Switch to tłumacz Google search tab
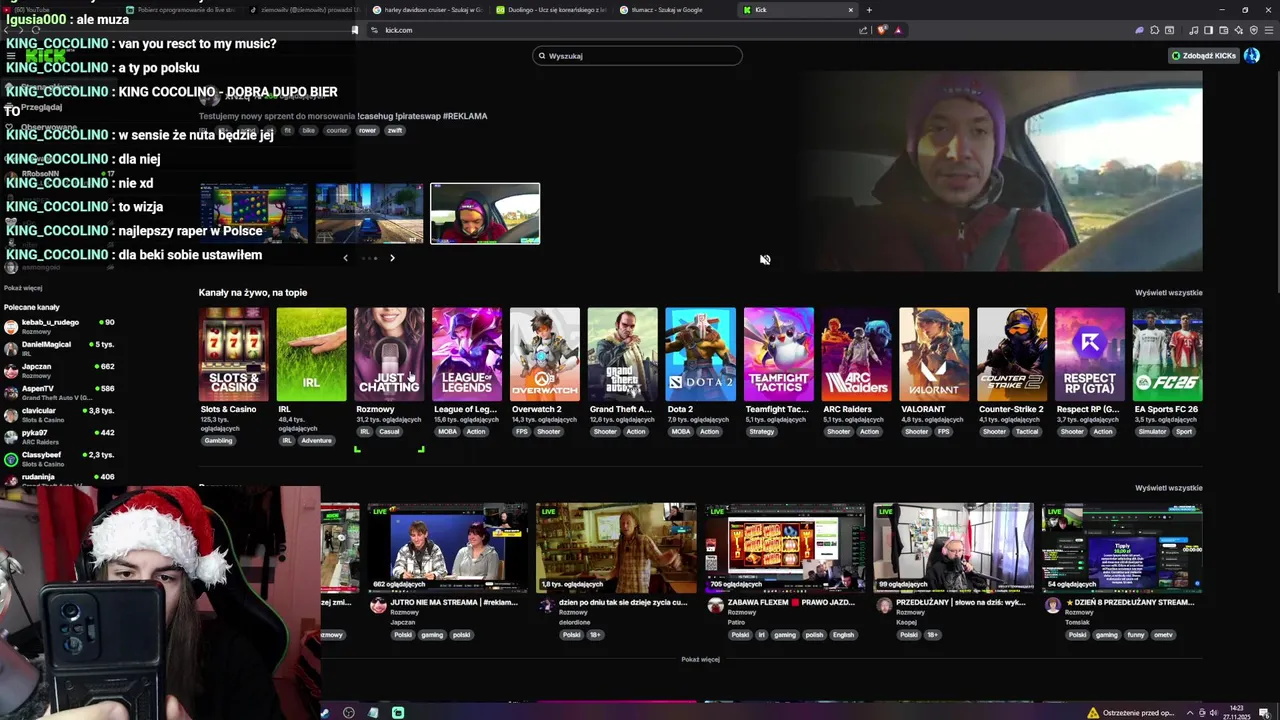 [674, 10]
